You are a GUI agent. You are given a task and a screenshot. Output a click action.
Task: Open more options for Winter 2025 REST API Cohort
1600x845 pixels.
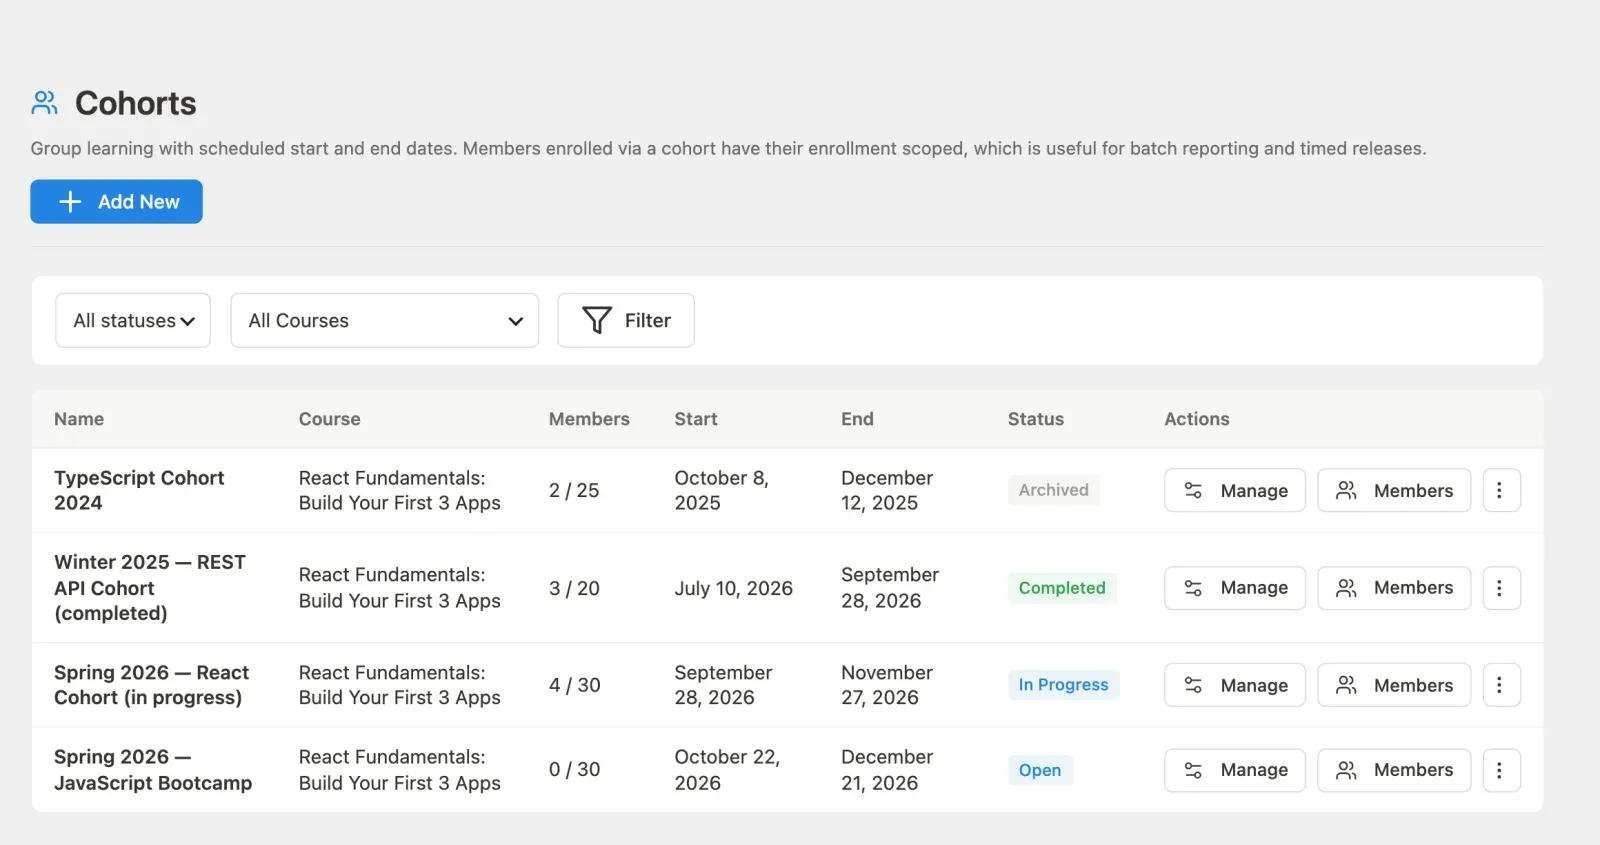point(1501,588)
